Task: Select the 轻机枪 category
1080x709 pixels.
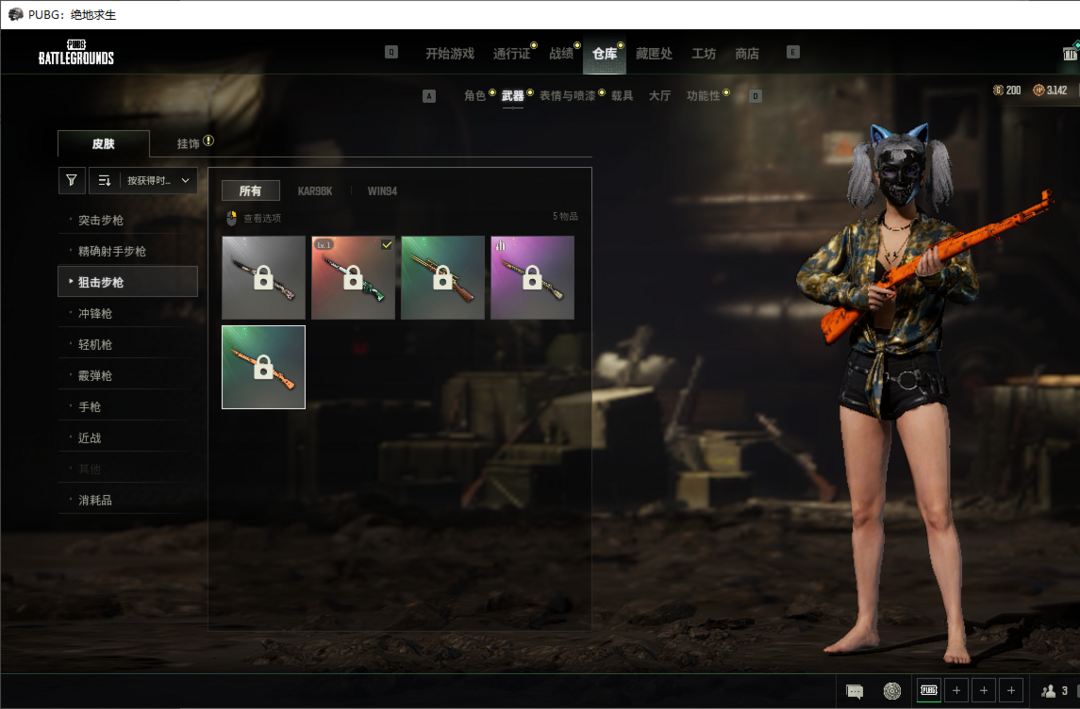Action: (x=128, y=345)
